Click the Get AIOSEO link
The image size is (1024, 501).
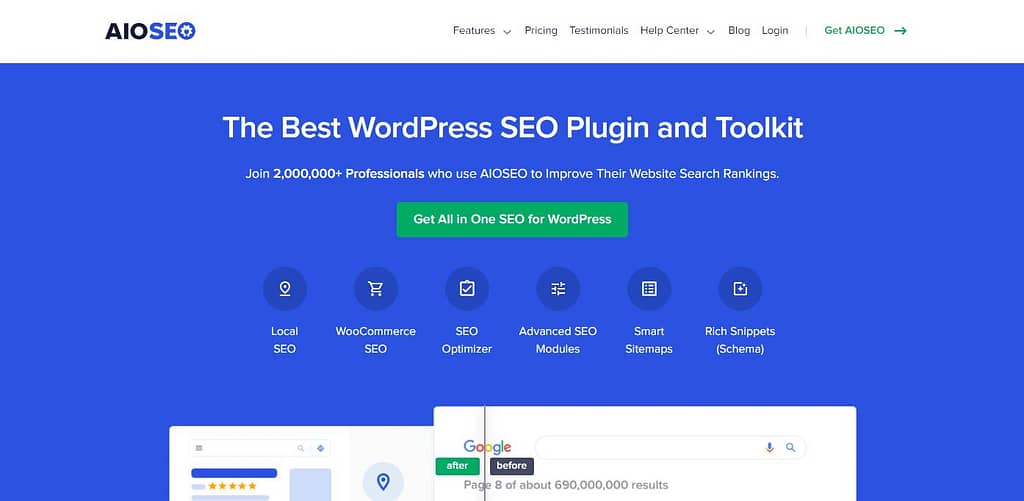[854, 31]
